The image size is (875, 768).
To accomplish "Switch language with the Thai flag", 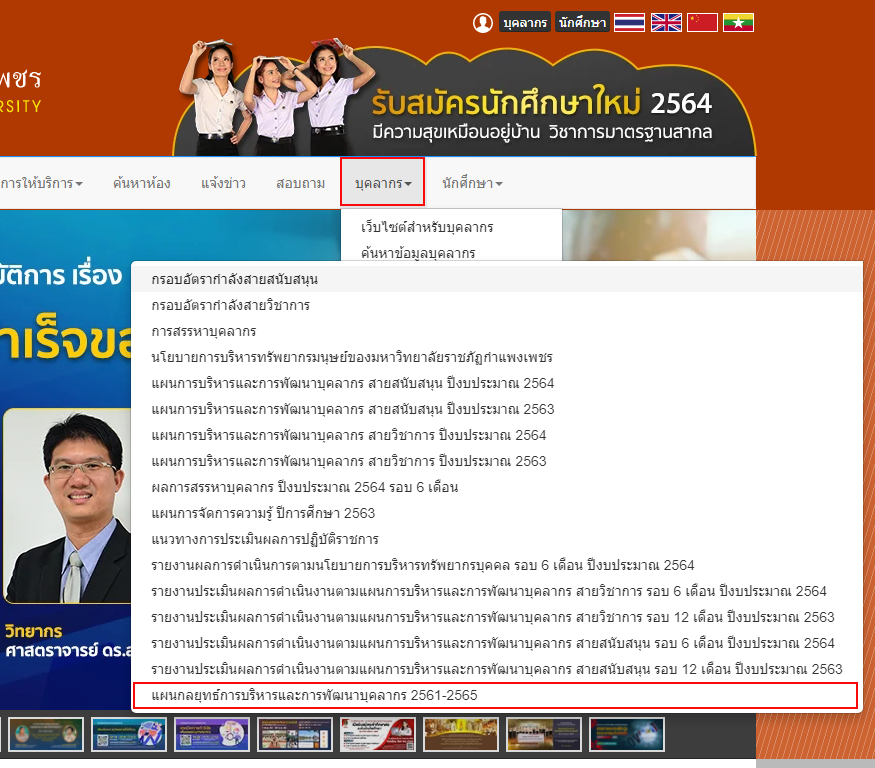I will point(629,22).
